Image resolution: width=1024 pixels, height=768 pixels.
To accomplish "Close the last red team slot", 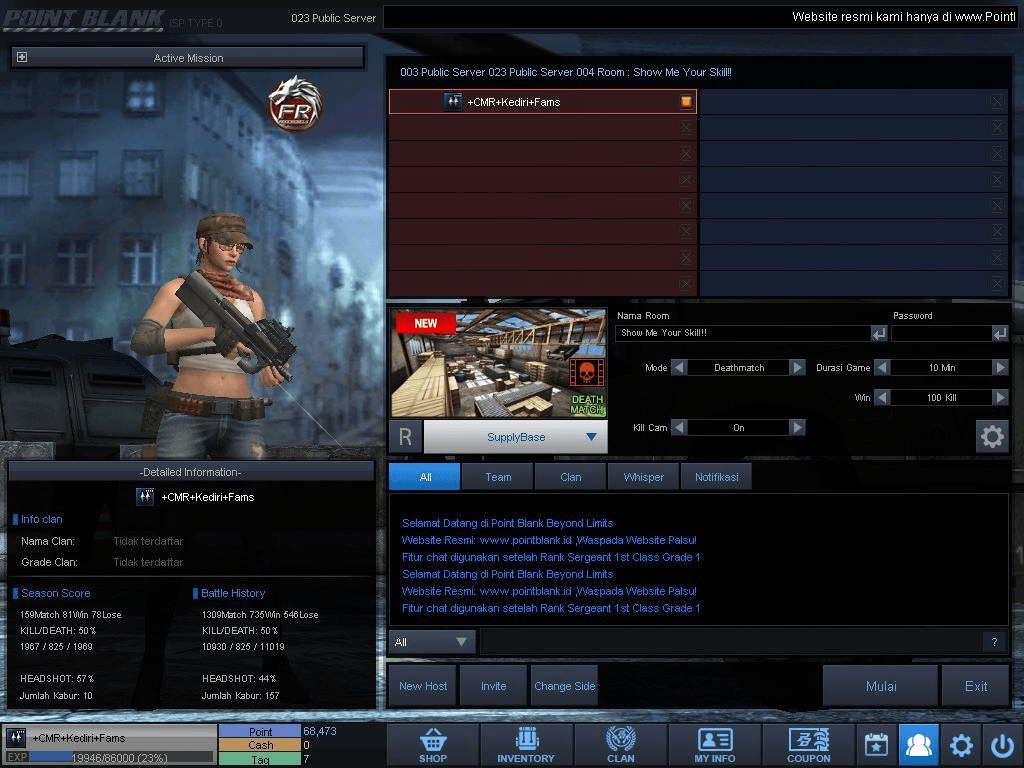I will pos(686,283).
